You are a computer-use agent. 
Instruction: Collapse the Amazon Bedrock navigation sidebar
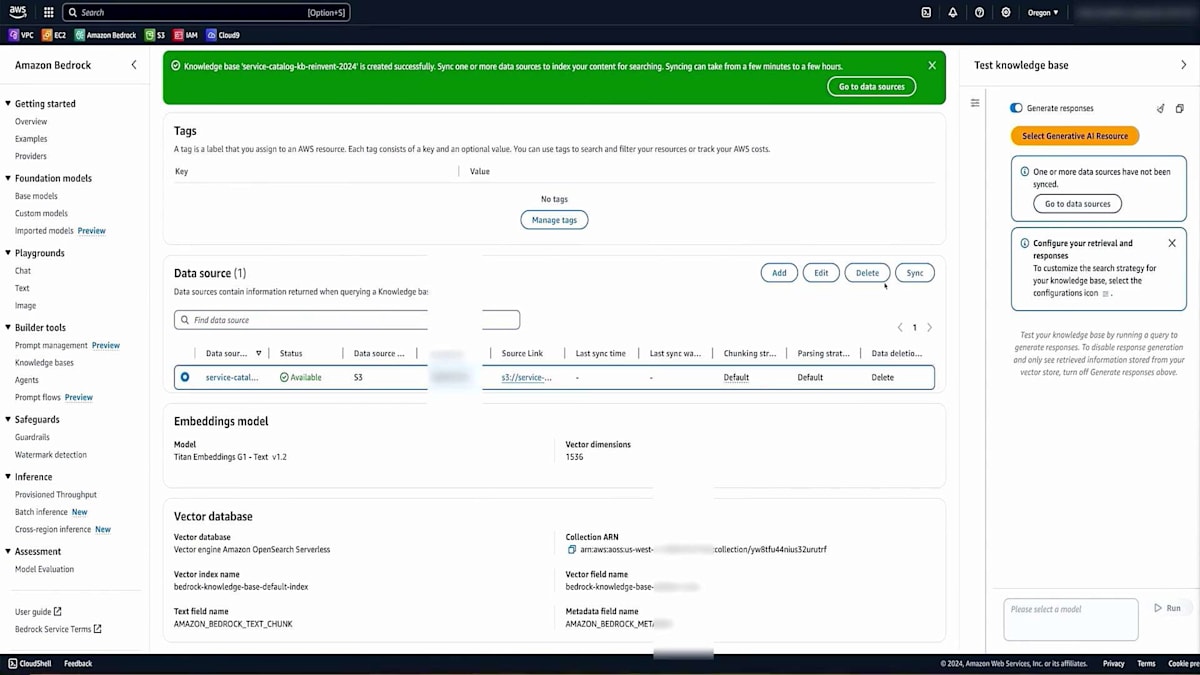(134, 65)
